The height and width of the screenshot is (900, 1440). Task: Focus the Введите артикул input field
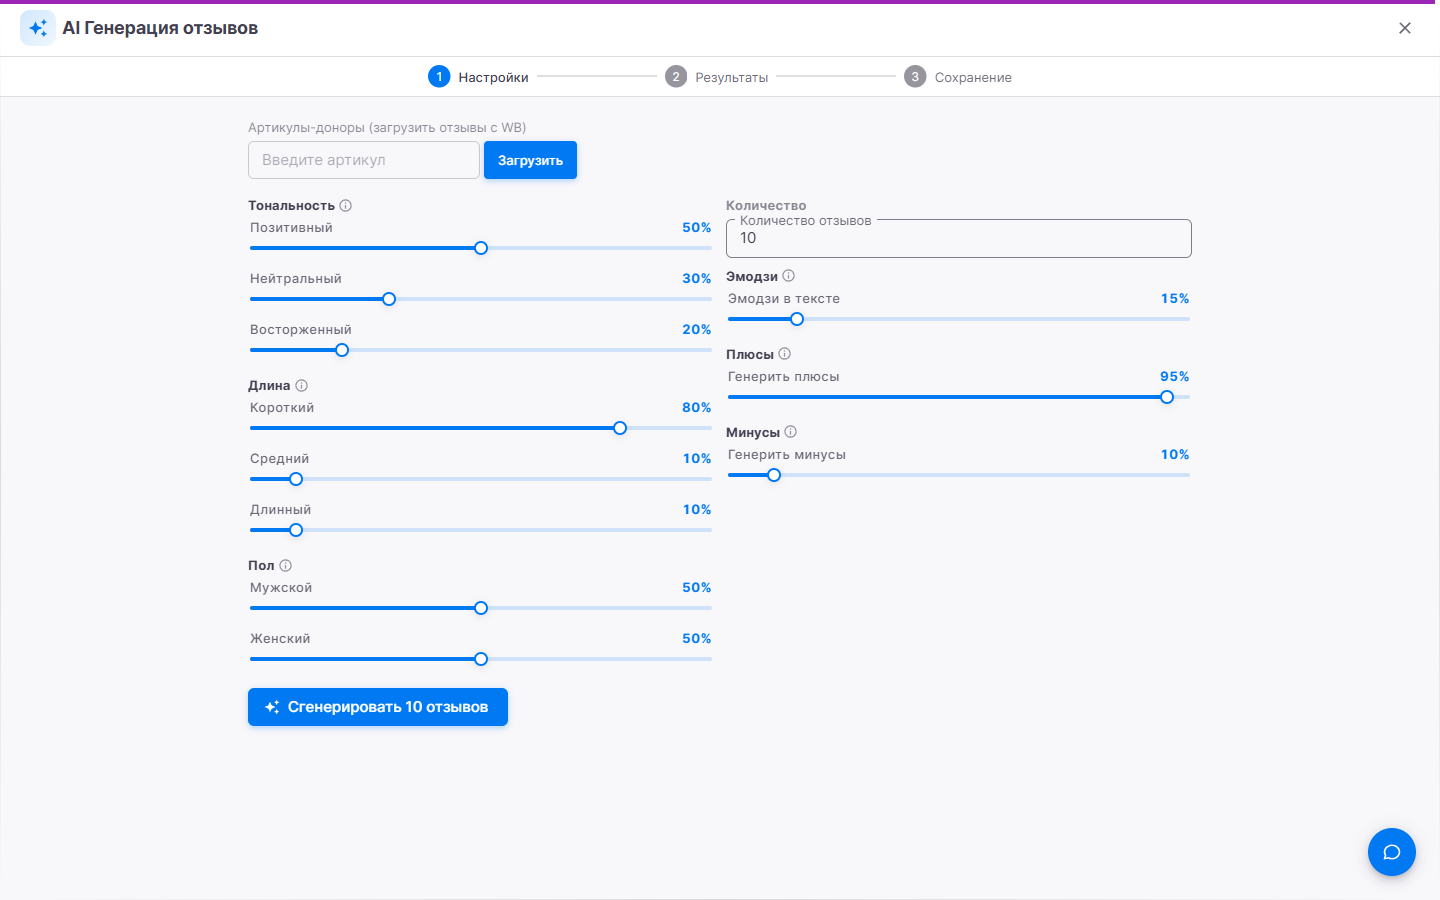(364, 160)
